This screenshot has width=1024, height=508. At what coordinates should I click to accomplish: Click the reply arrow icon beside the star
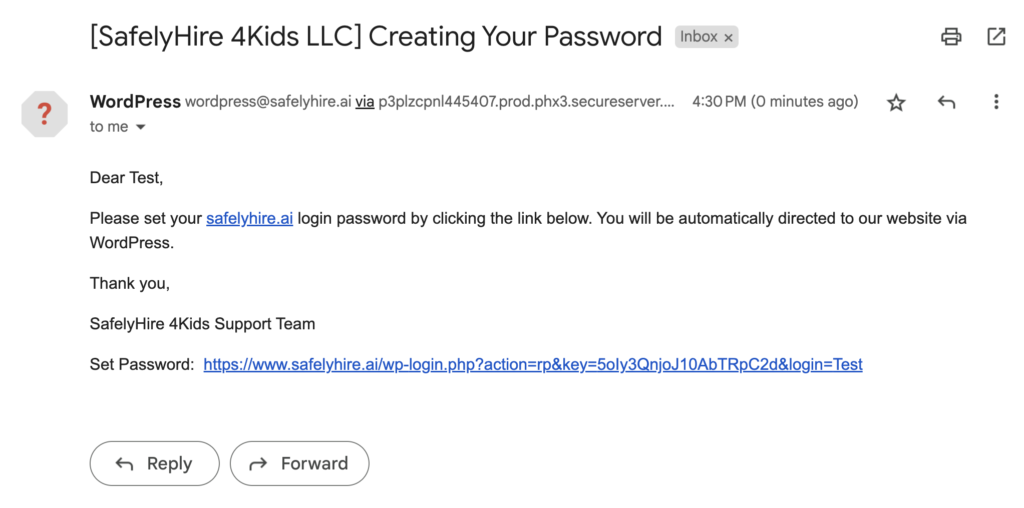pyautogui.click(x=946, y=102)
